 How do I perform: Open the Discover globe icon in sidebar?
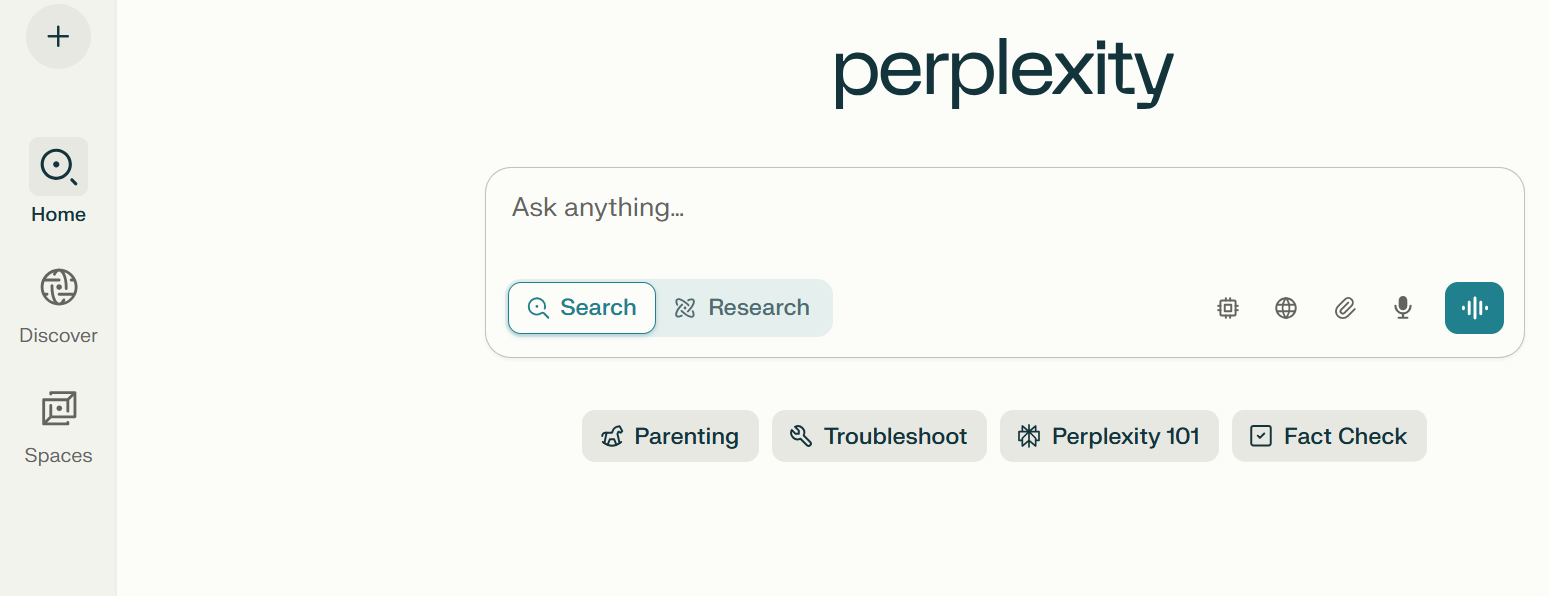coord(58,287)
